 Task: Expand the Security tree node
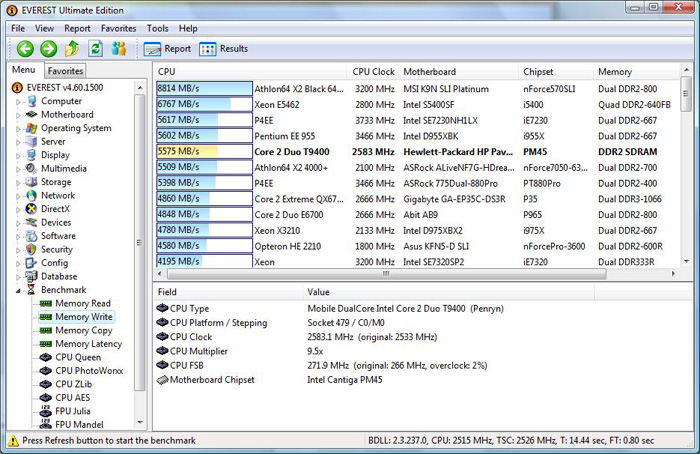tap(18, 250)
